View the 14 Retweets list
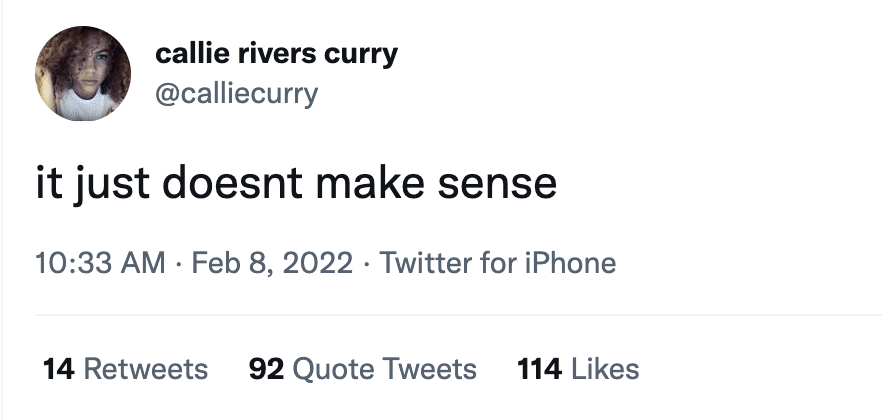Image resolution: width=882 pixels, height=420 pixels. [x=125, y=369]
